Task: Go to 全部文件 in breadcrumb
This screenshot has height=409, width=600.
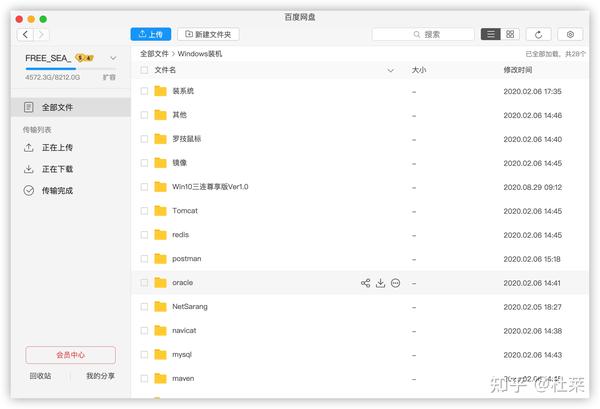Action: click(154, 54)
